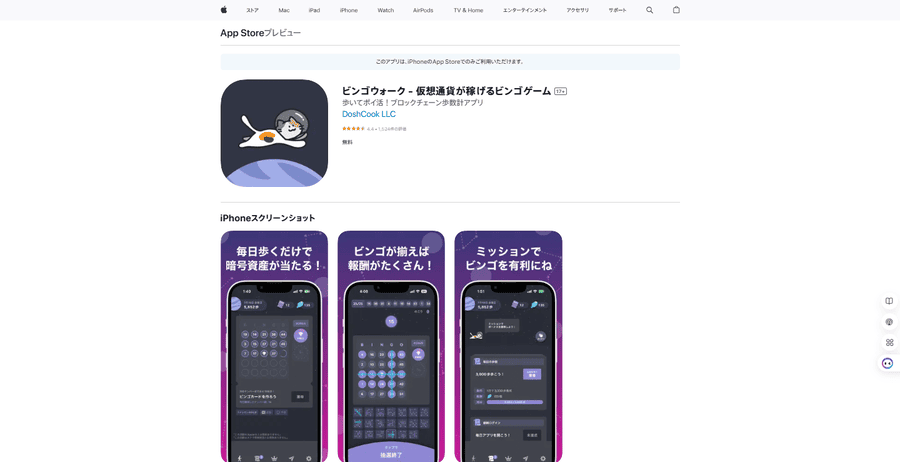This screenshot has width=900, height=462.
Task: Select the 無料 price label
Action: pyautogui.click(x=347, y=142)
